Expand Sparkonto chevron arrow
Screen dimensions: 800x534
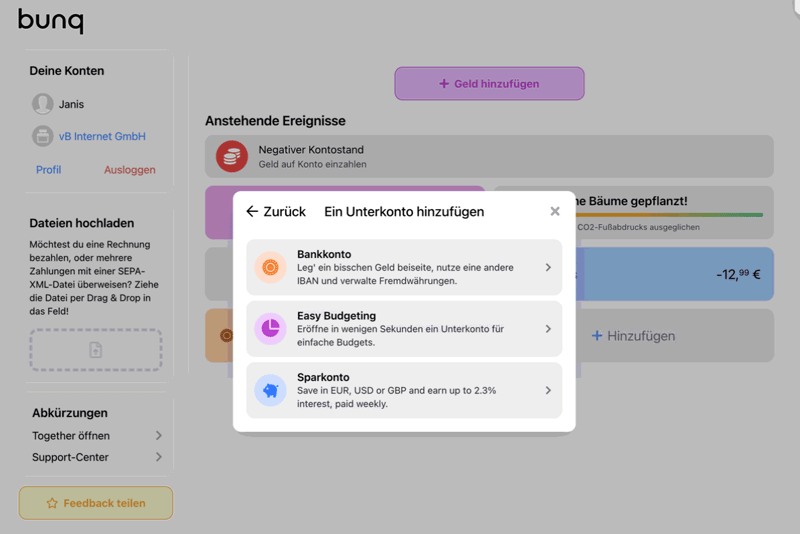point(548,390)
